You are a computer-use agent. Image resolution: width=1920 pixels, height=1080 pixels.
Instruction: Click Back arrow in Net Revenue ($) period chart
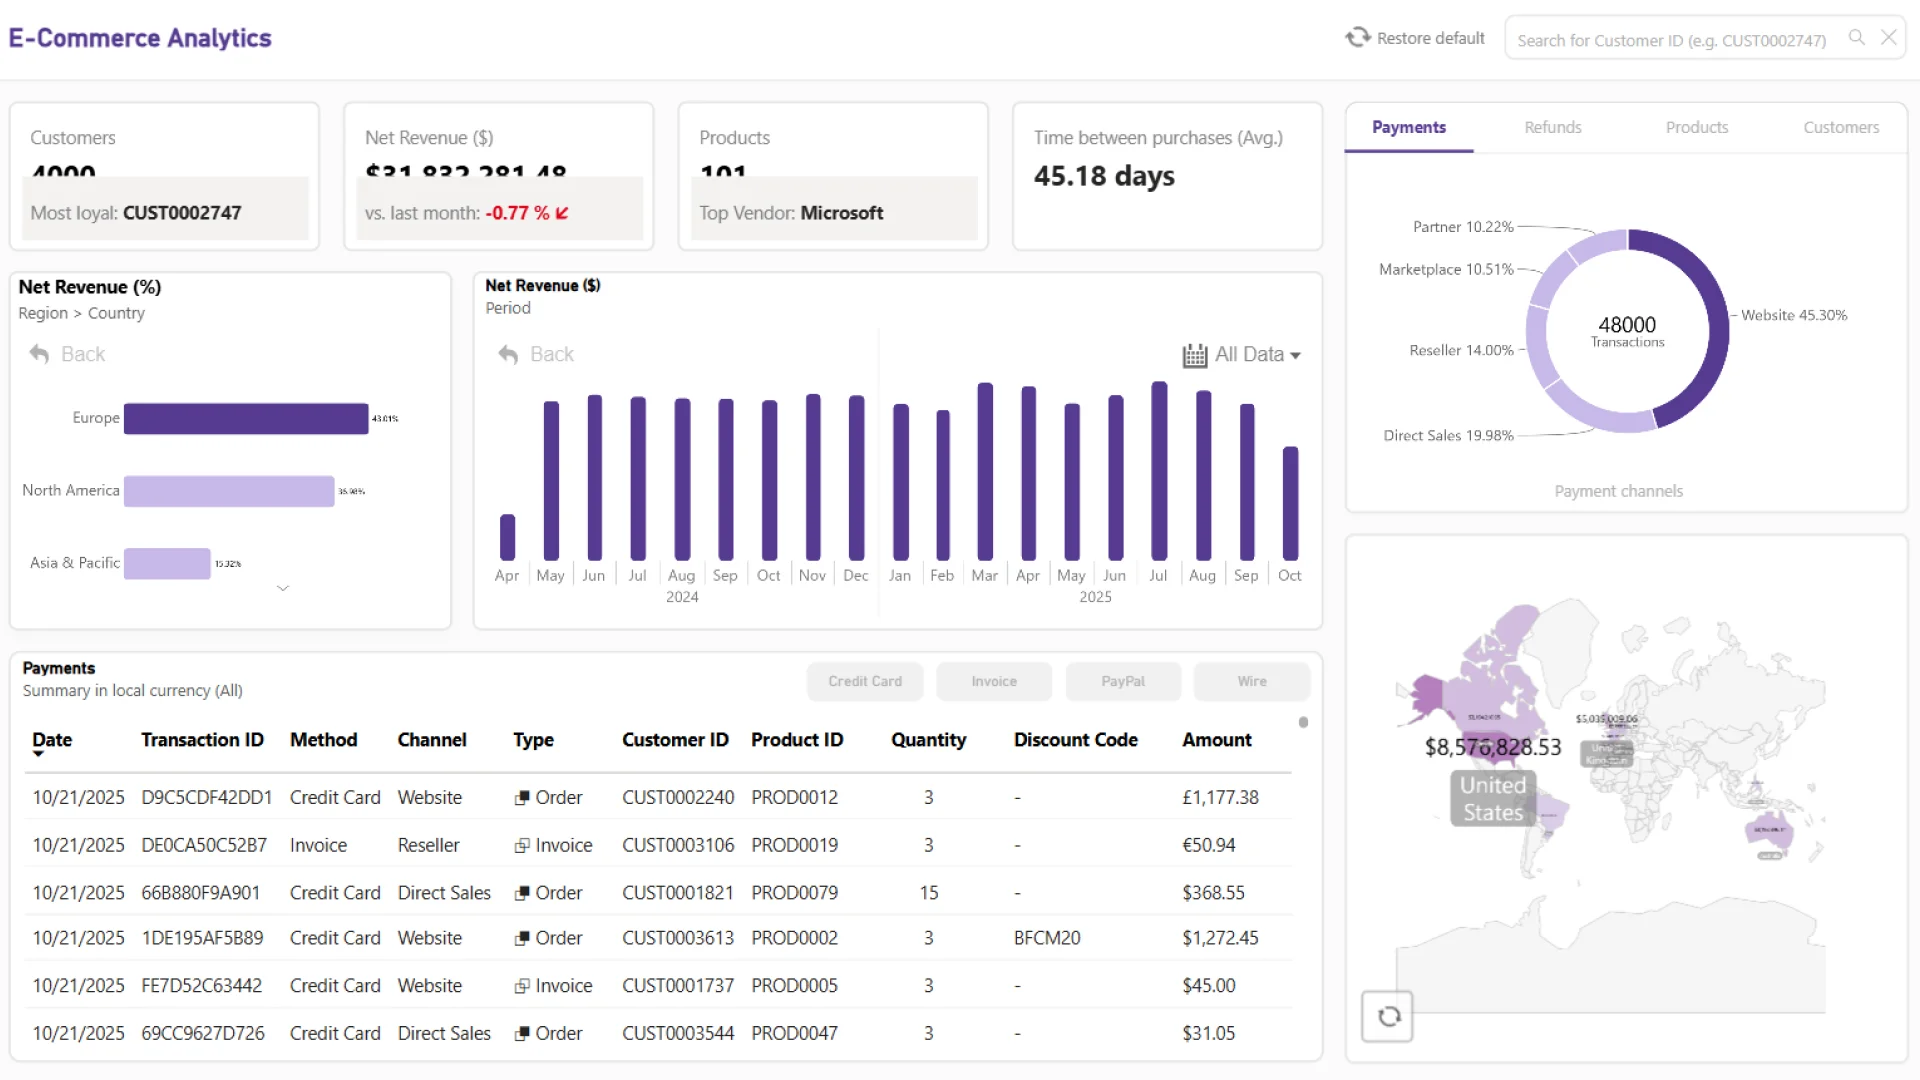pos(509,354)
